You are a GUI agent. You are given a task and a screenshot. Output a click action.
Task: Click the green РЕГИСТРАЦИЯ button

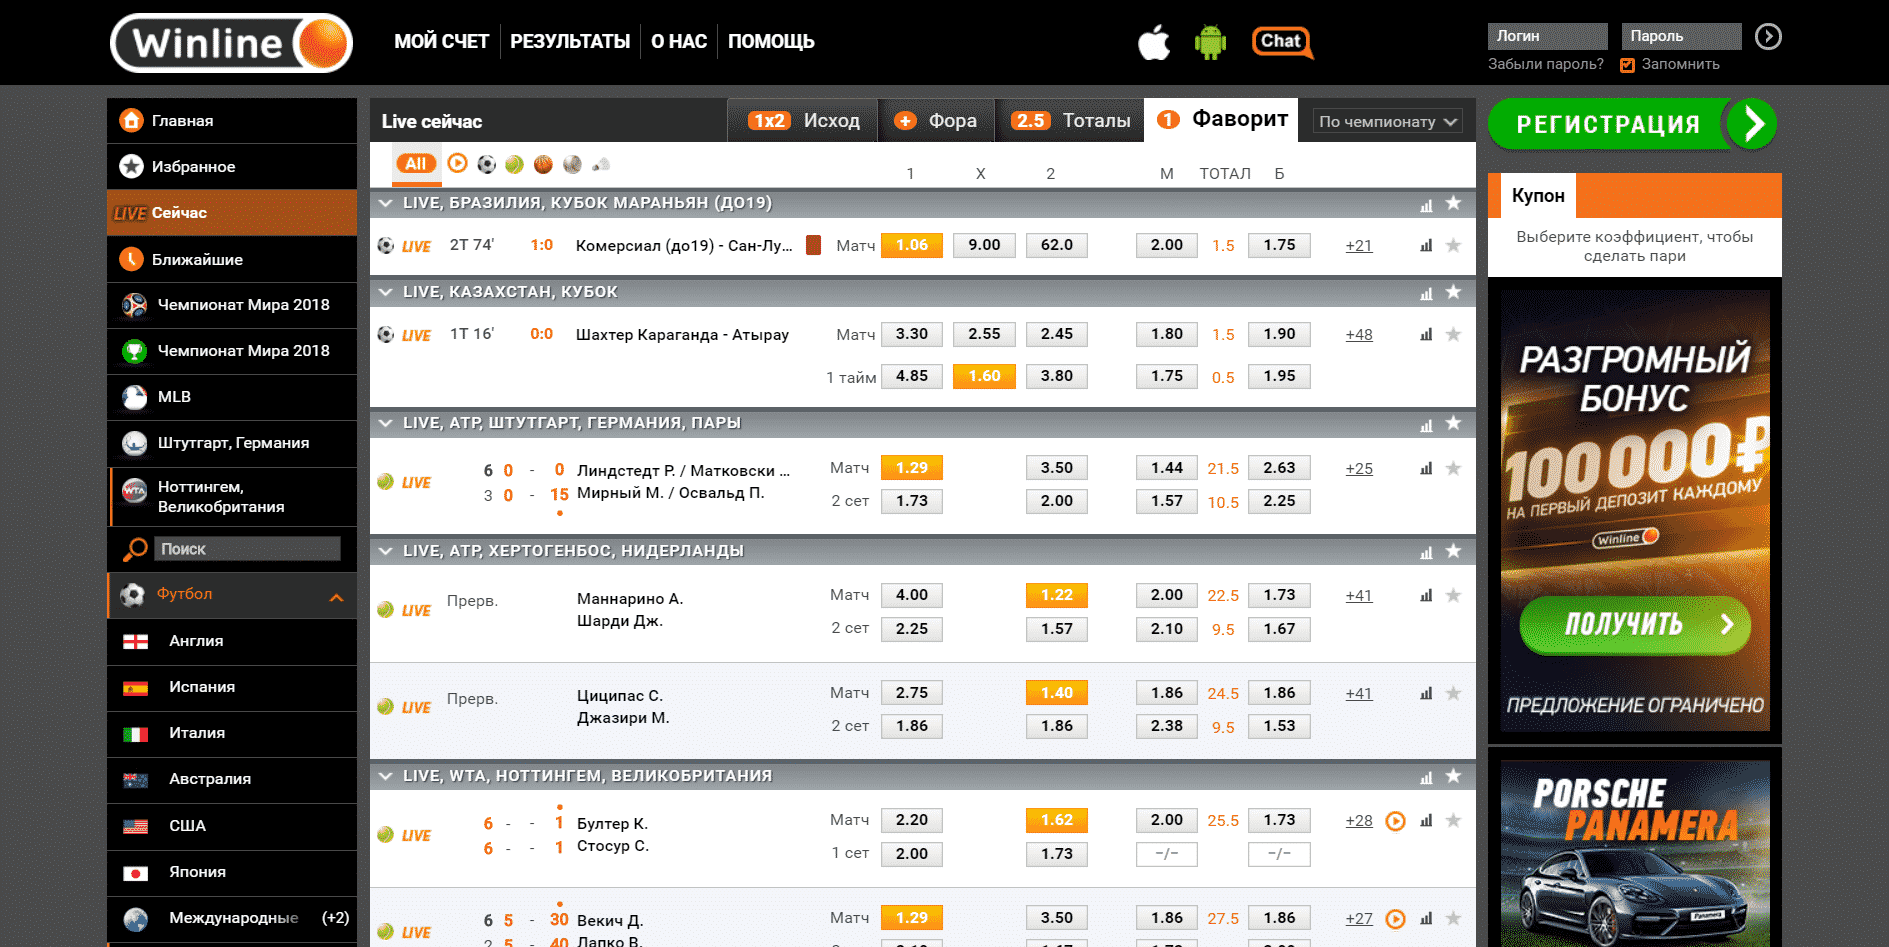pos(1632,124)
